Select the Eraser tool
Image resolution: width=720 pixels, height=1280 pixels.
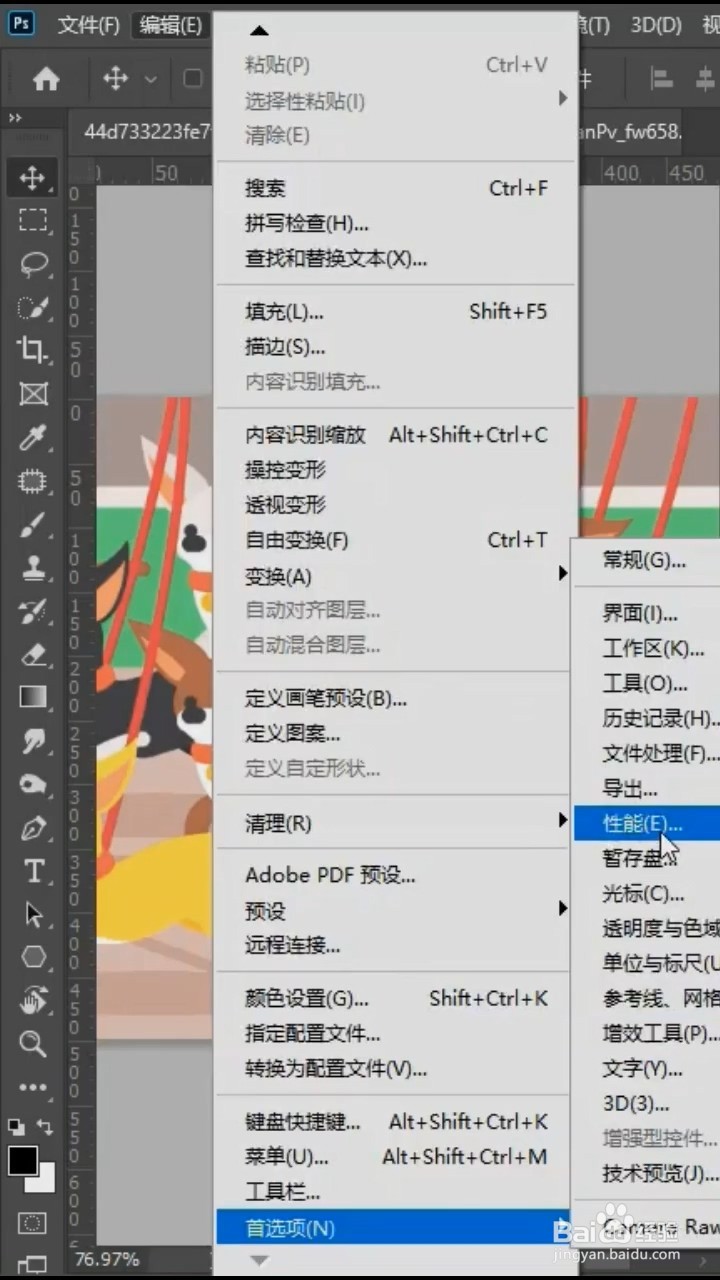pos(33,654)
